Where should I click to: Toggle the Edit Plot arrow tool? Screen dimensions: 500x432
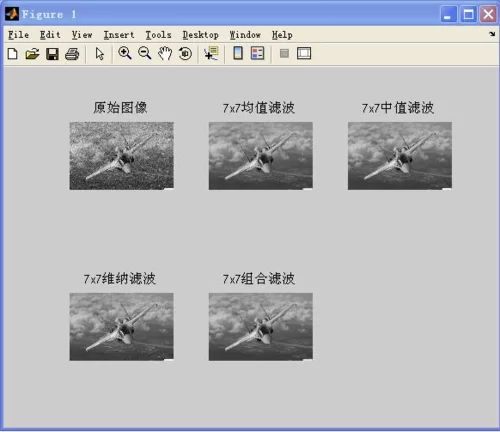pyautogui.click(x=99, y=54)
